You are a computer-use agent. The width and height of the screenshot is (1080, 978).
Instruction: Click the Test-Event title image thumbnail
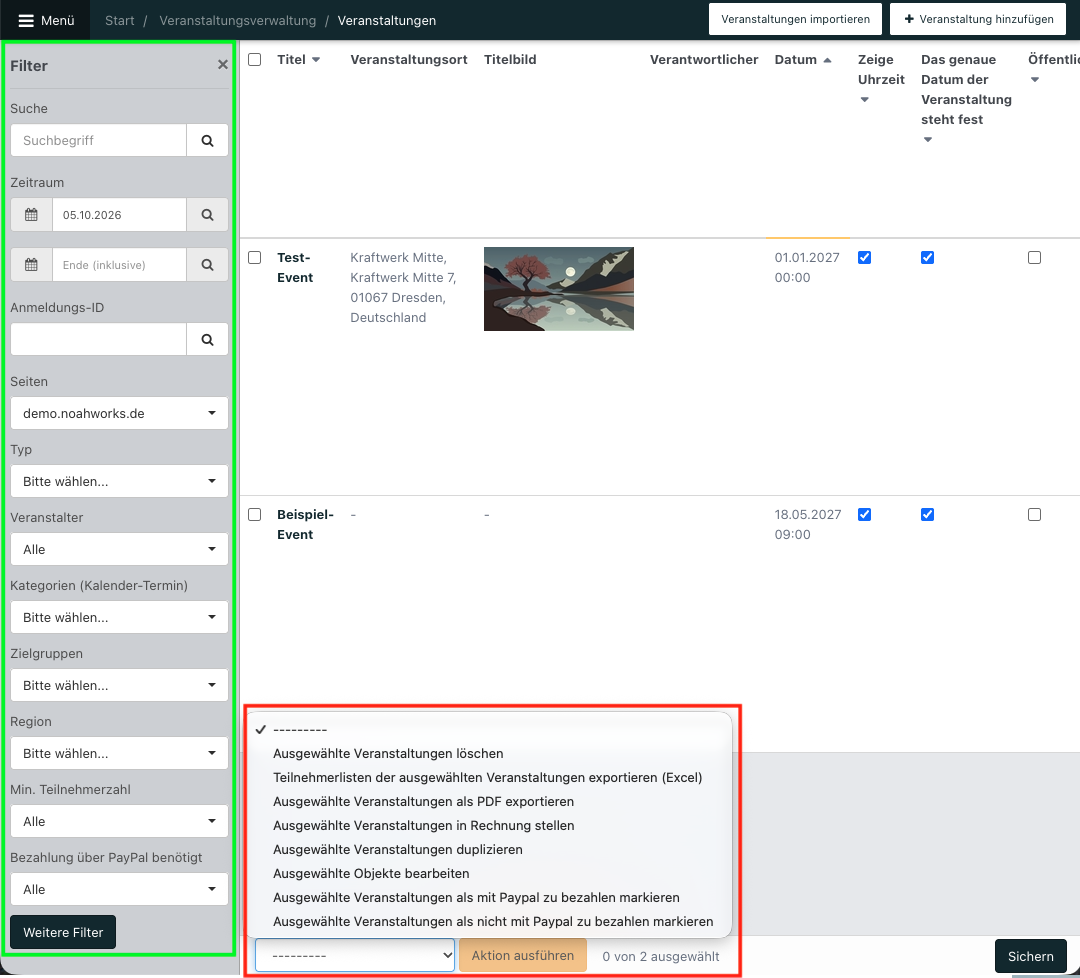[559, 289]
